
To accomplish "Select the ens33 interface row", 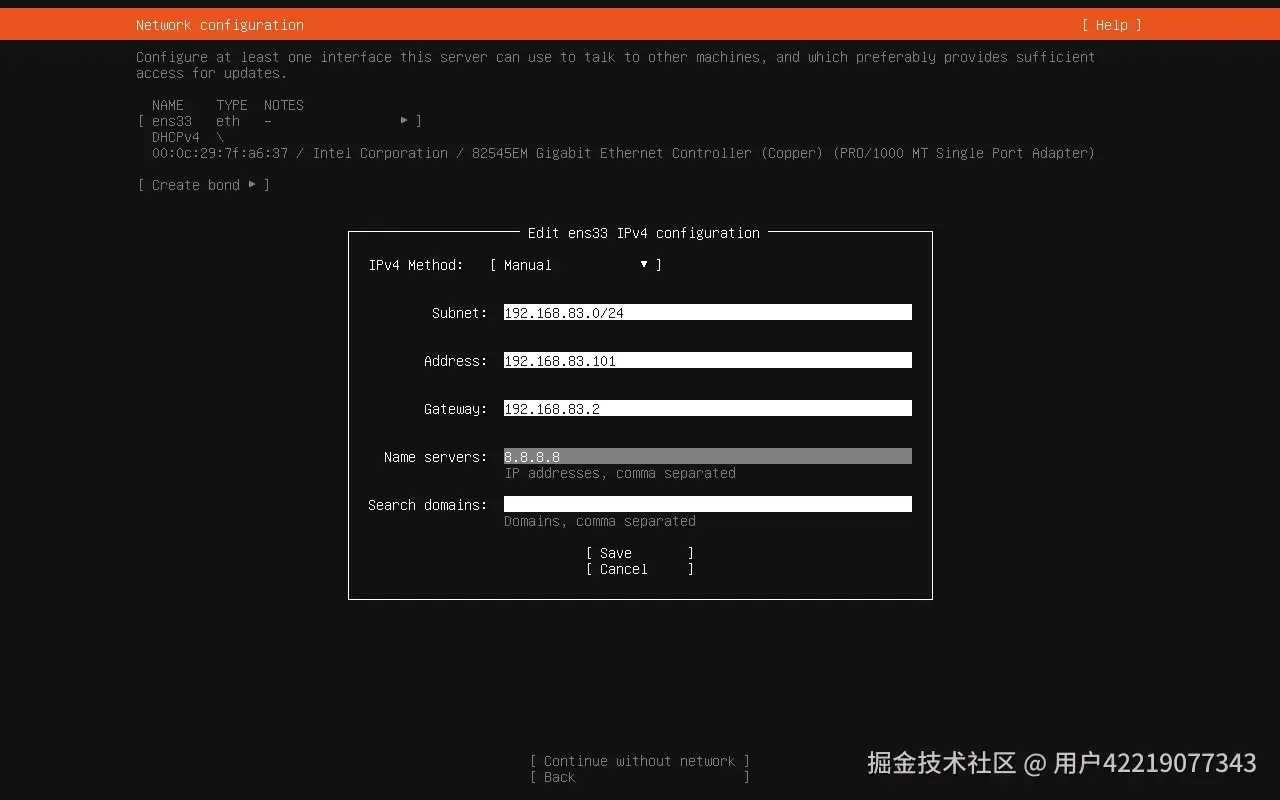I will point(171,120).
